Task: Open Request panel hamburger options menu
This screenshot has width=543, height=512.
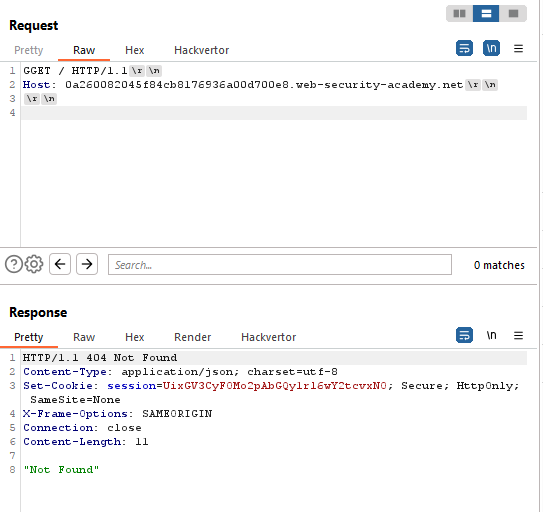Action: coord(518,48)
